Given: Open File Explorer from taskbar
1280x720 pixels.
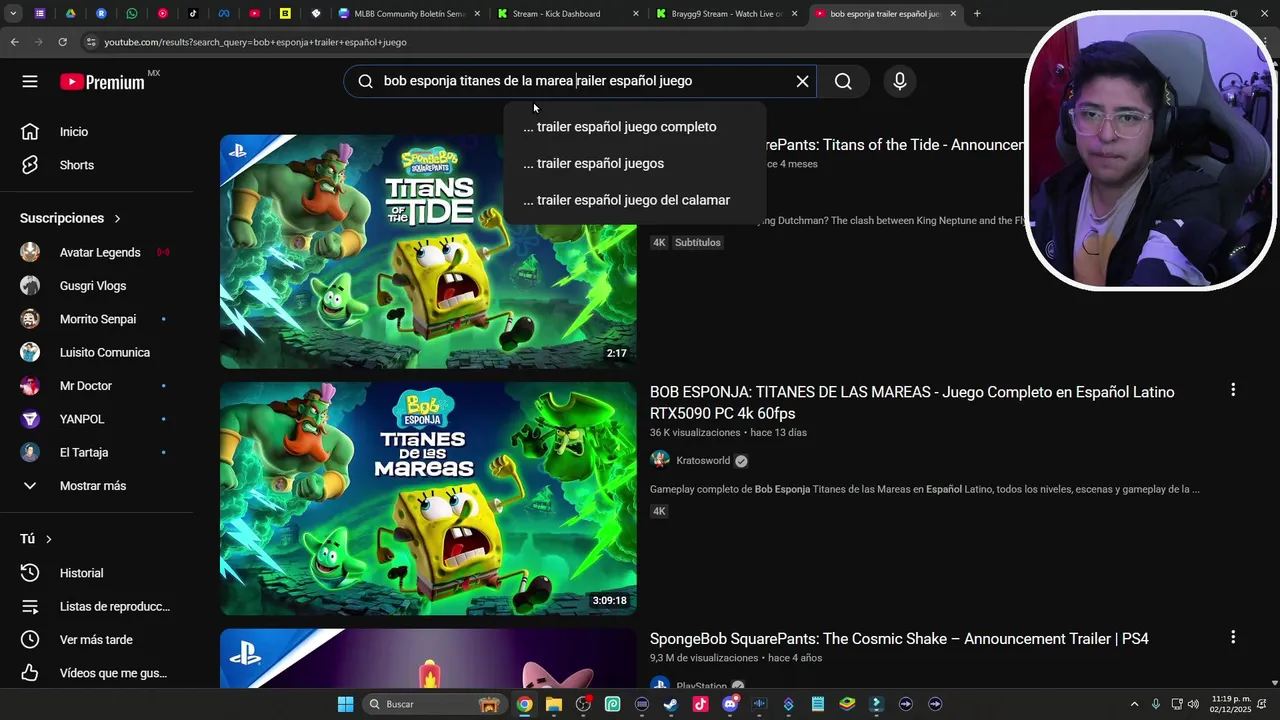Looking at the screenshot, I should tap(553, 704).
